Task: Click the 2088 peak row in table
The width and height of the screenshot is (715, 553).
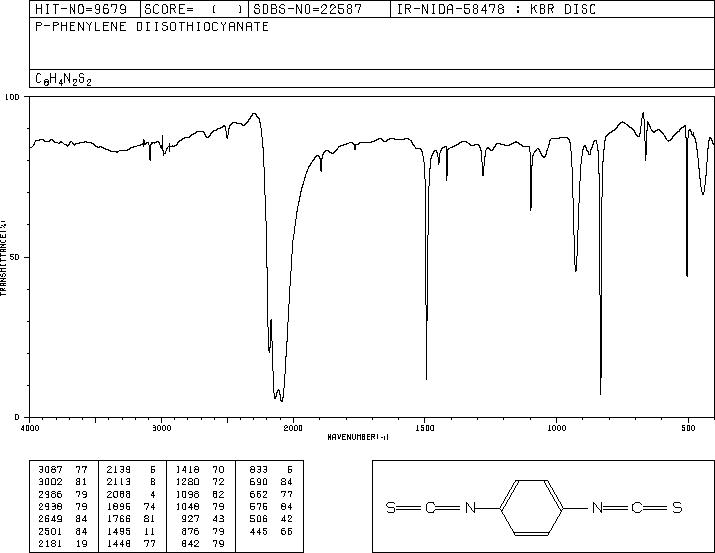Action: pyautogui.click(x=132, y=494)
